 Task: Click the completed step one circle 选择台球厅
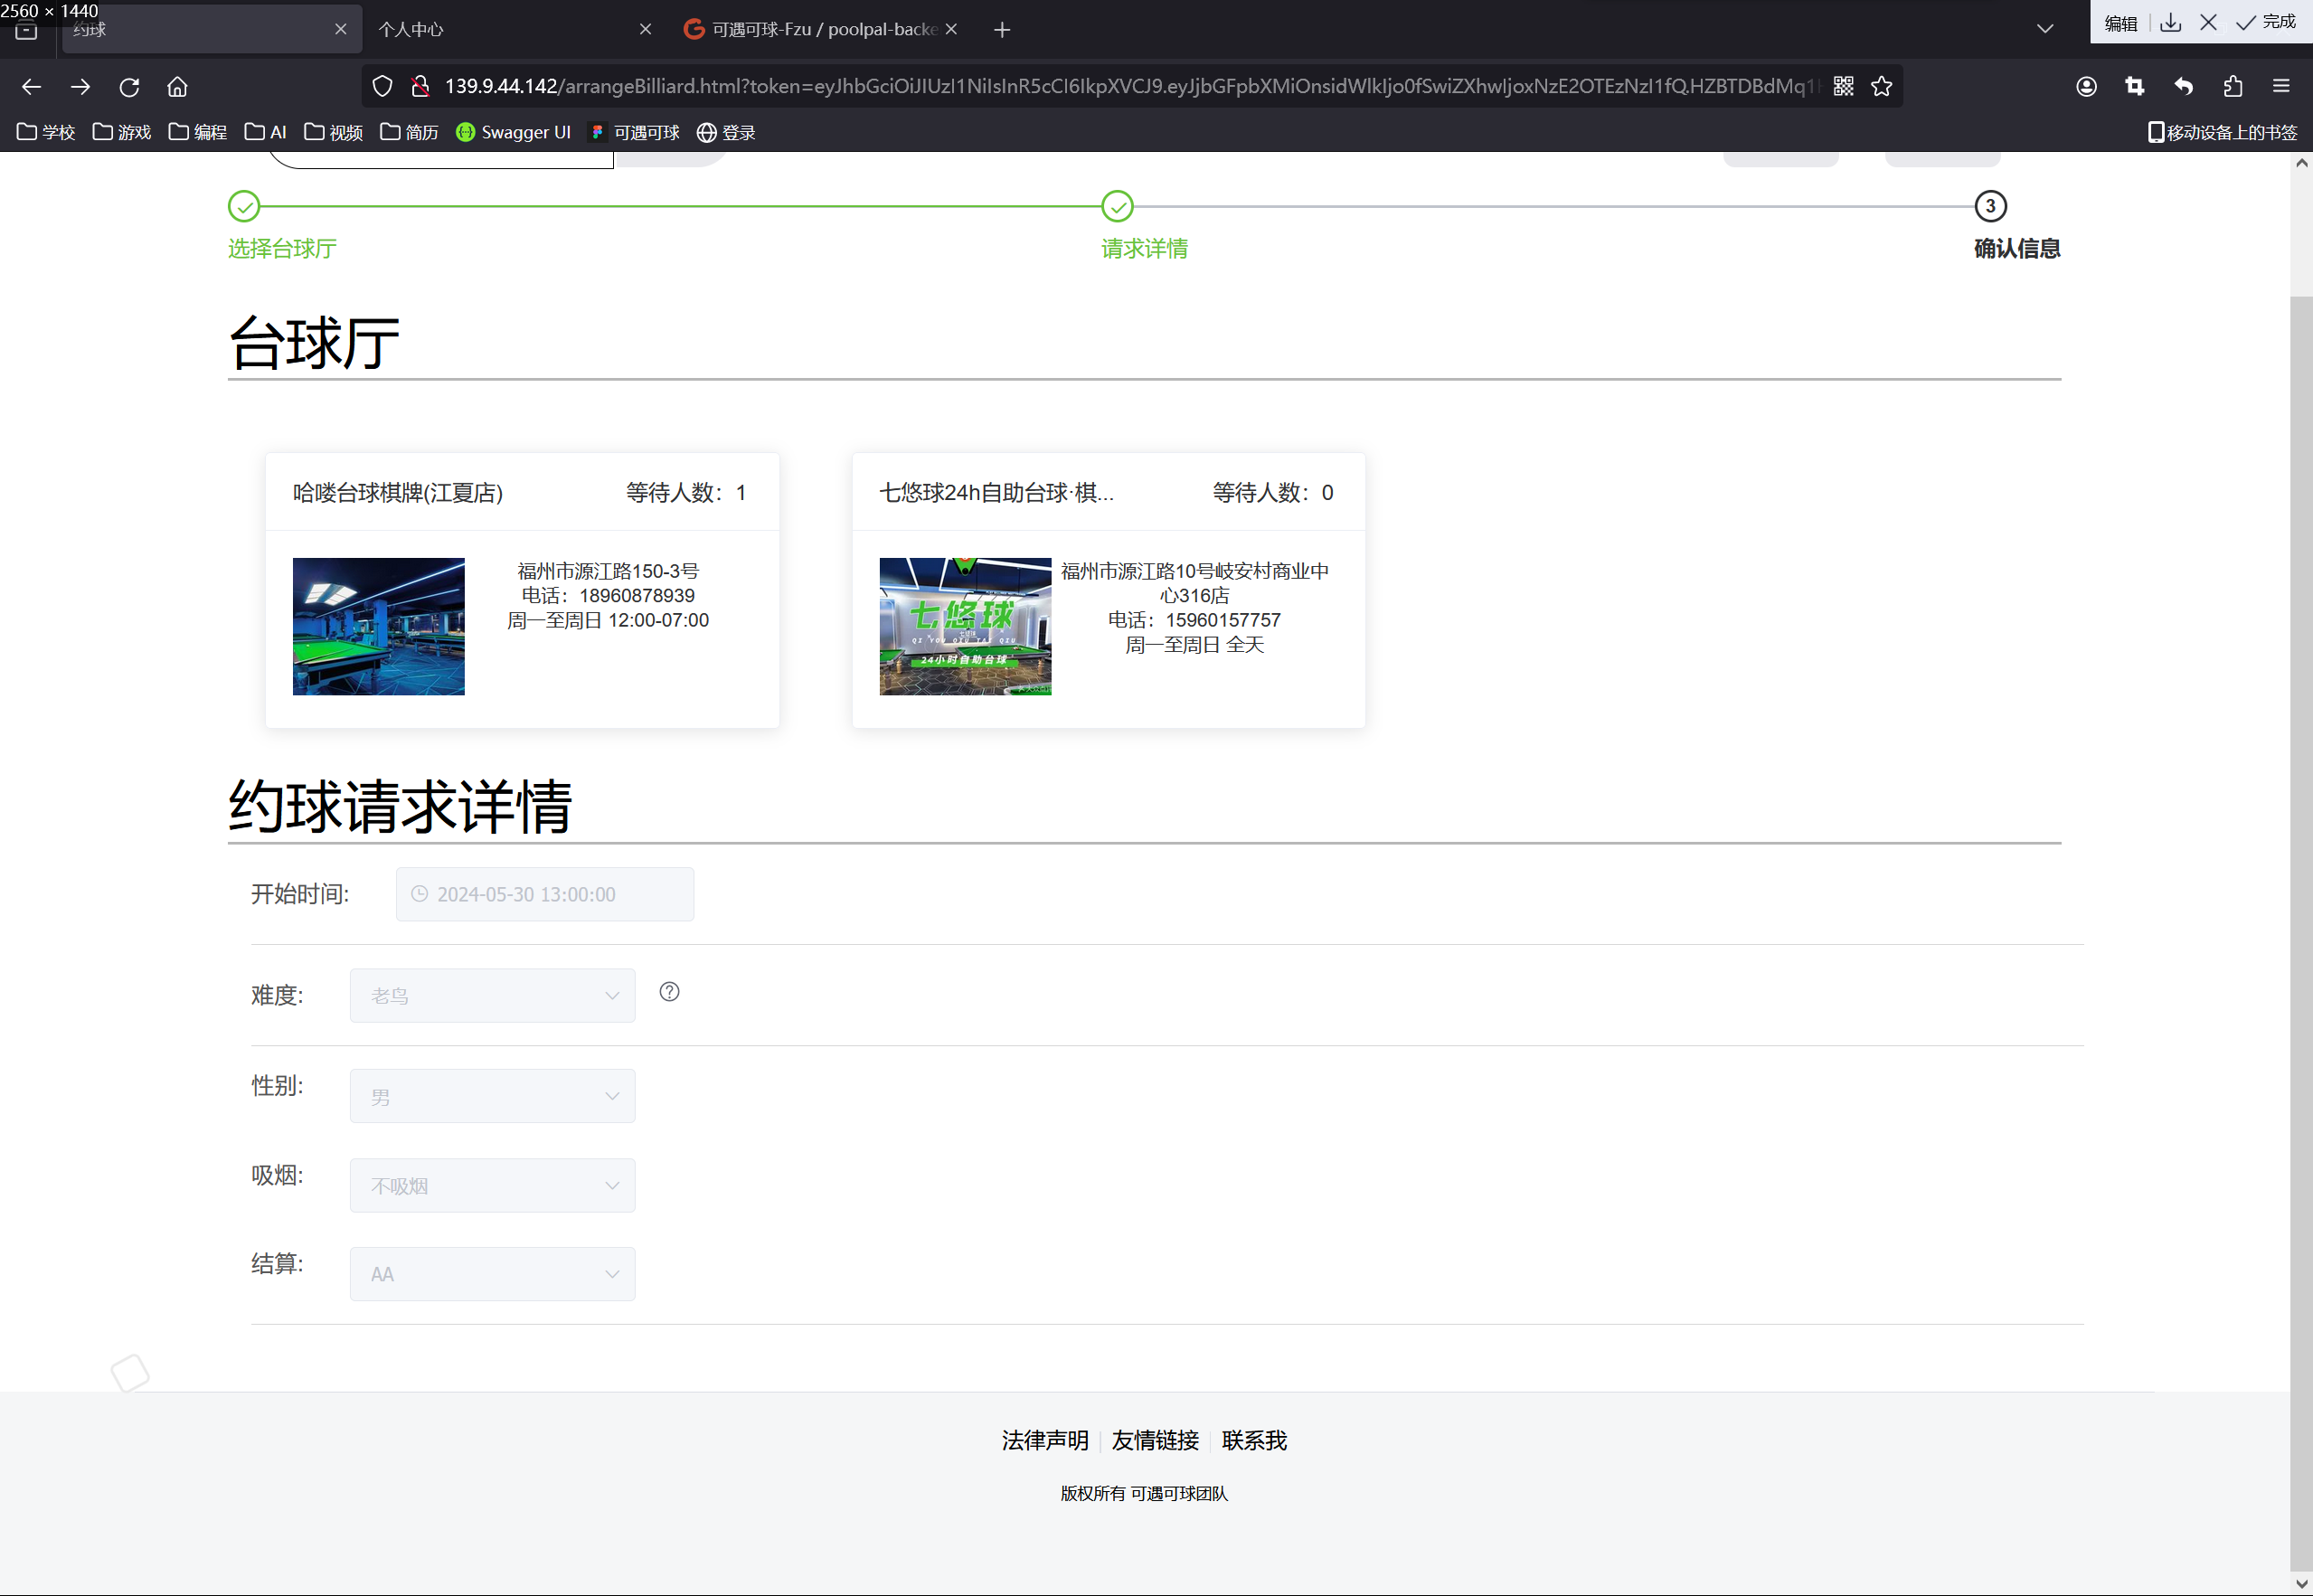244,207
